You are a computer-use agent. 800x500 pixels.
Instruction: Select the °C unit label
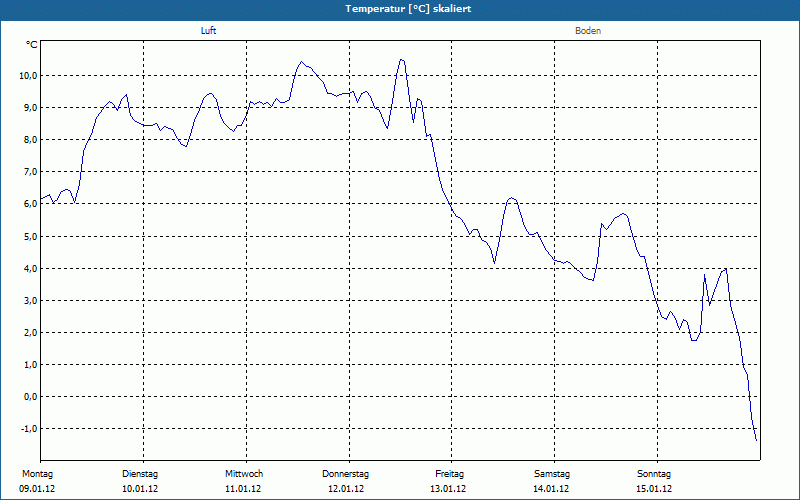(x=32, y=45)
